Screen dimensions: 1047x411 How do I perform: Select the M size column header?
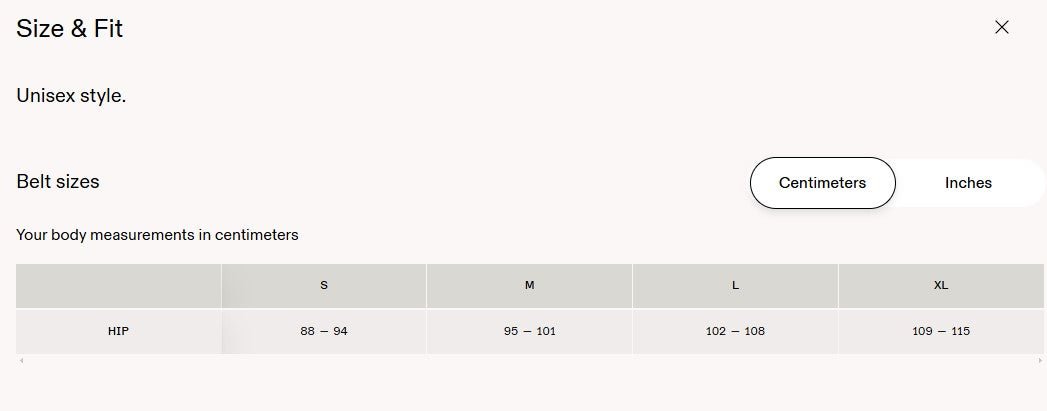[x=530, y=286]
